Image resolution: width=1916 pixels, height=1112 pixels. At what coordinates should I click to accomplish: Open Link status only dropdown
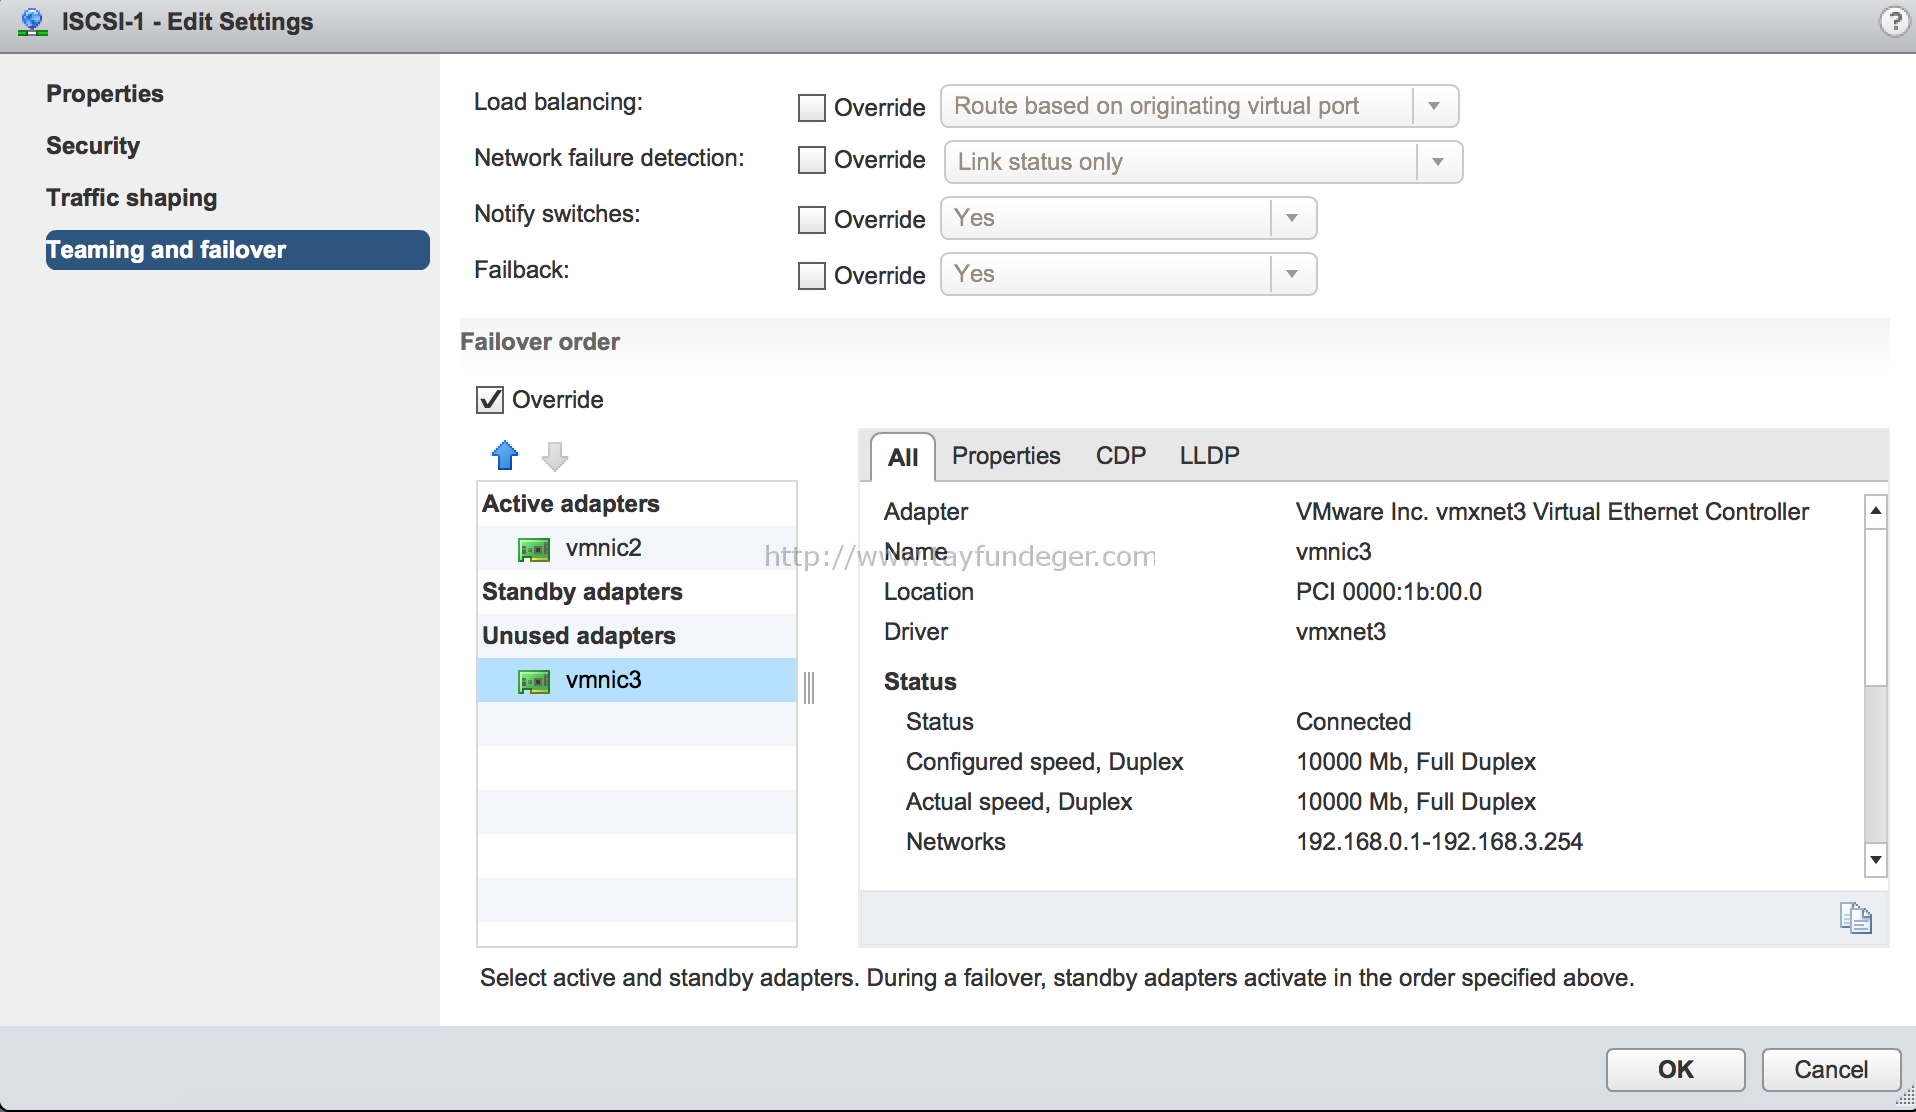click(1203, 162)
